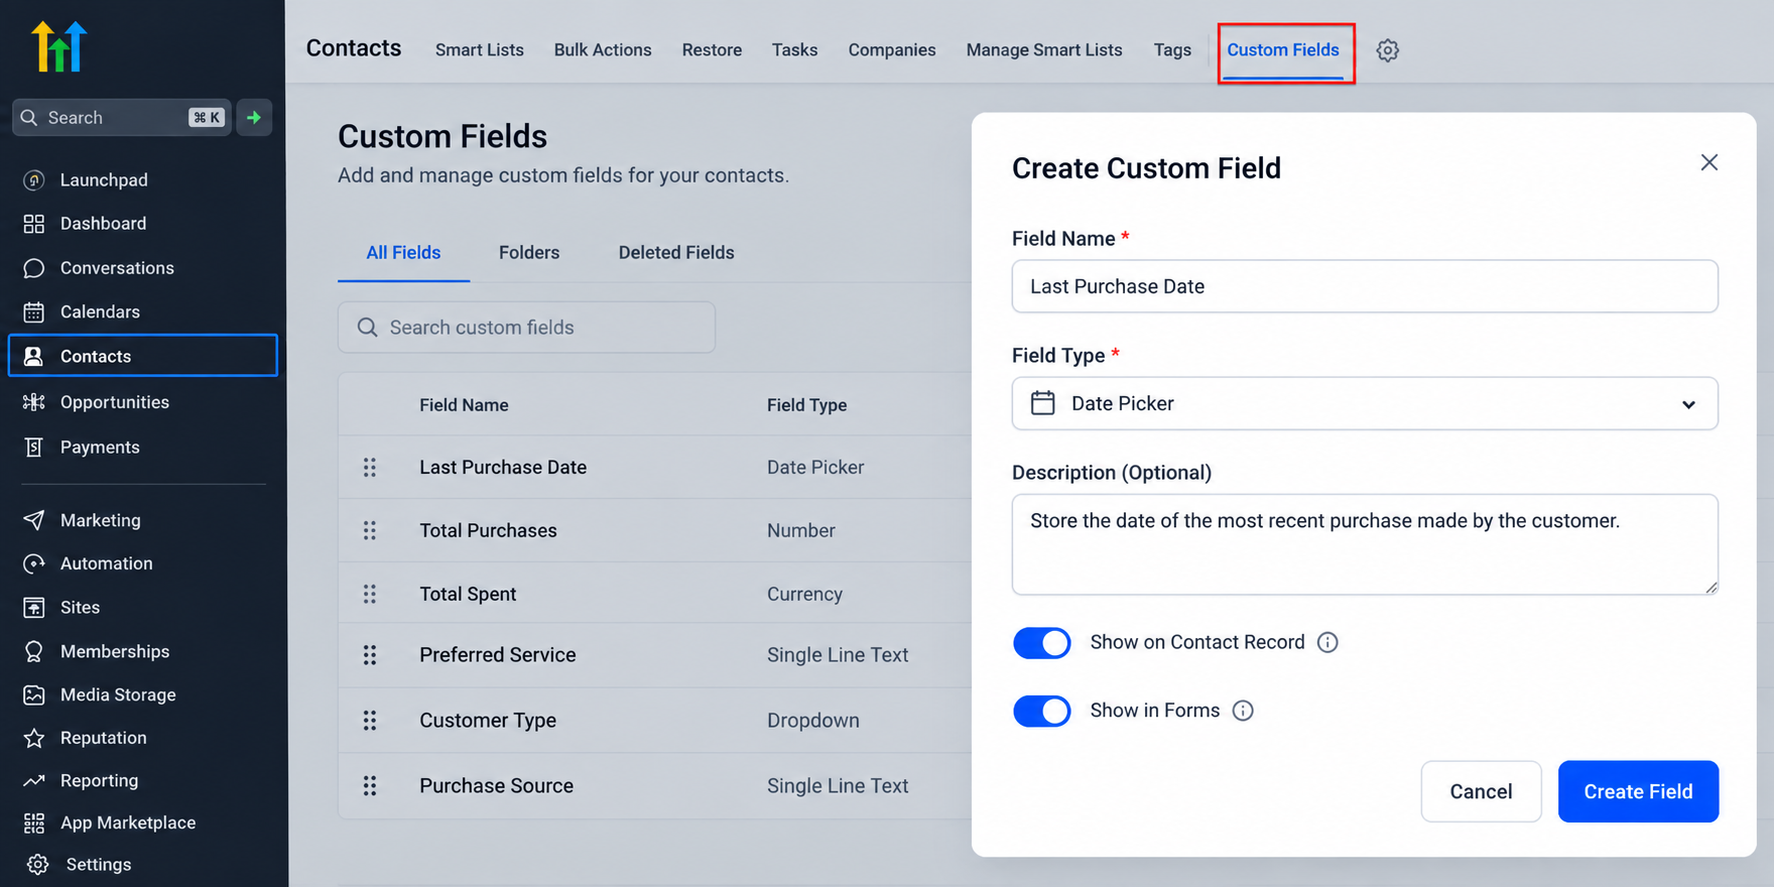Click the gear icon next to Custom Fields
This screenshot has height=887, width=1774.
pyautogui.click(x=1387, y=50)
